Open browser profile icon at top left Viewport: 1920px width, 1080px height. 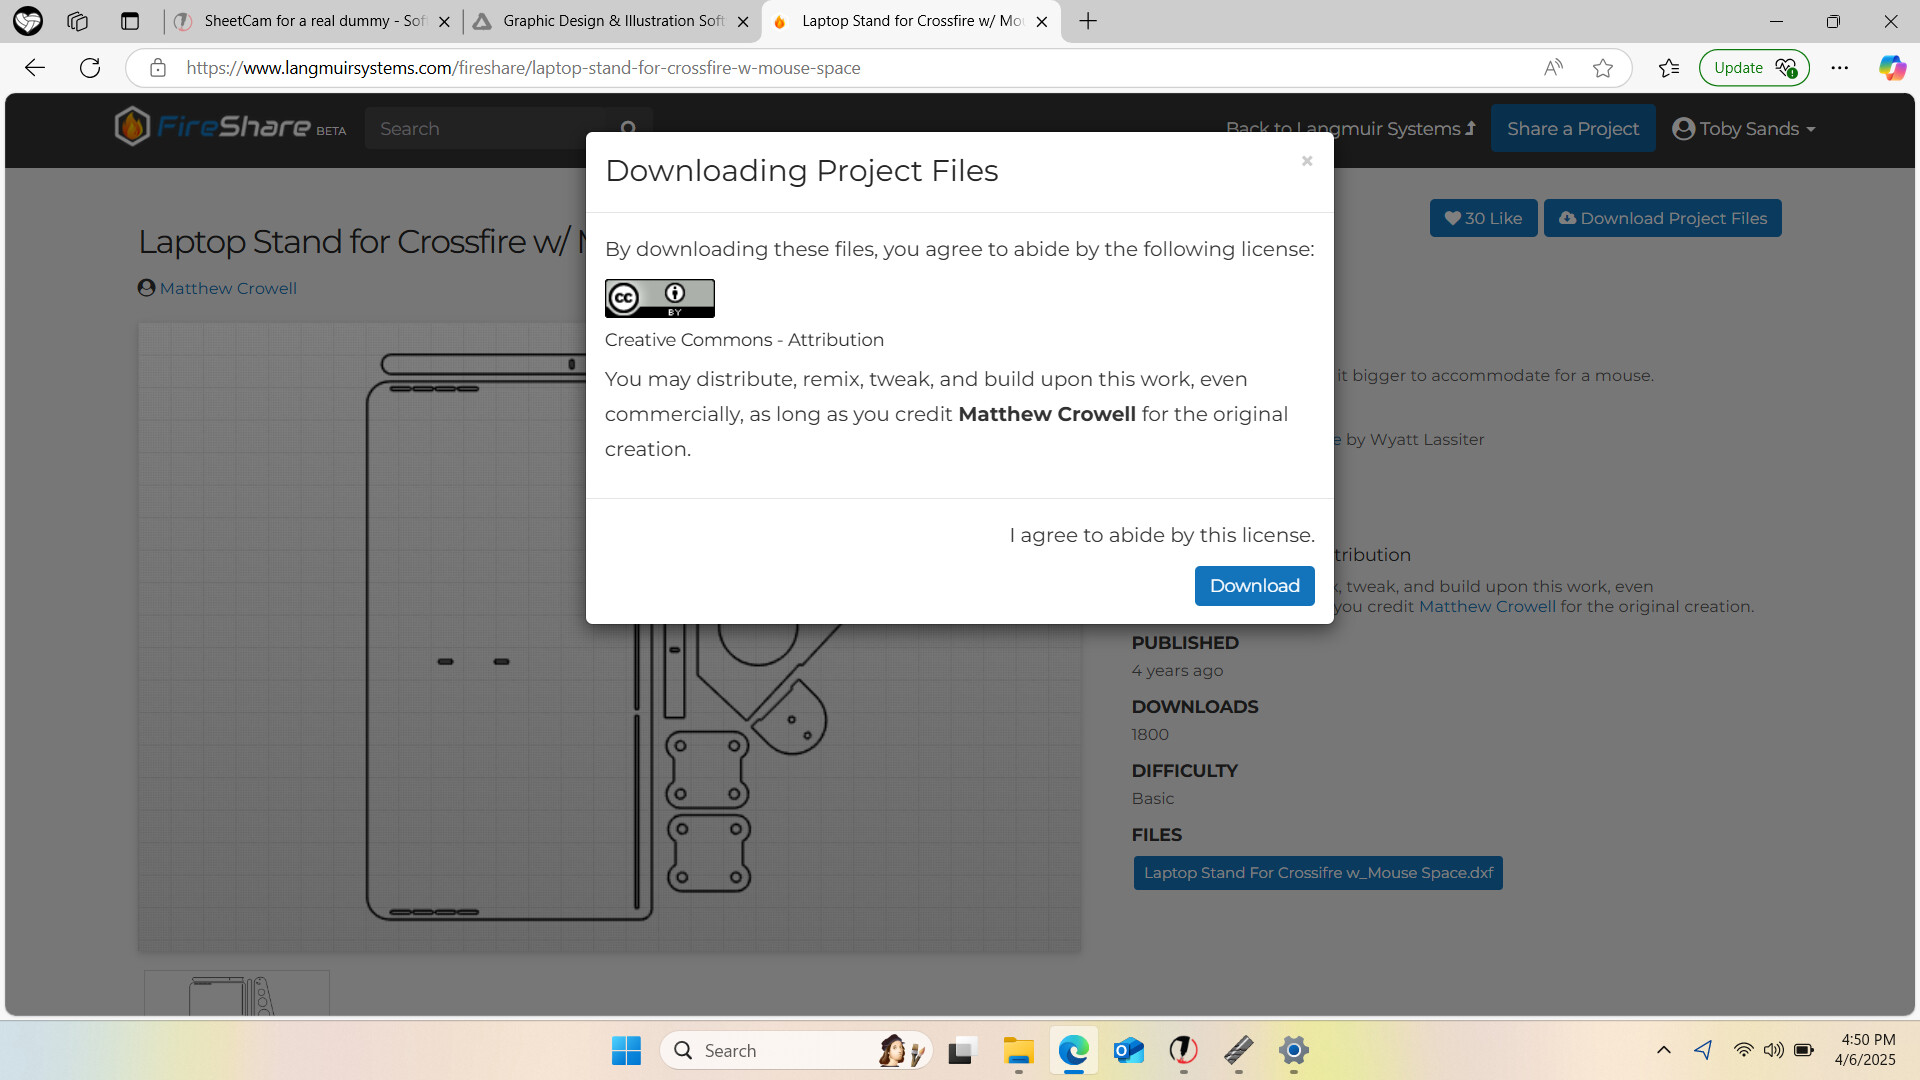click(x=28, y=21)
